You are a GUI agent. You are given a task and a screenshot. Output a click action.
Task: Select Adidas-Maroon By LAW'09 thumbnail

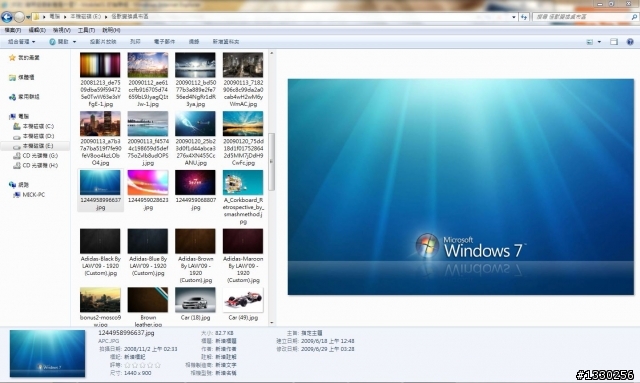point(243,241)
